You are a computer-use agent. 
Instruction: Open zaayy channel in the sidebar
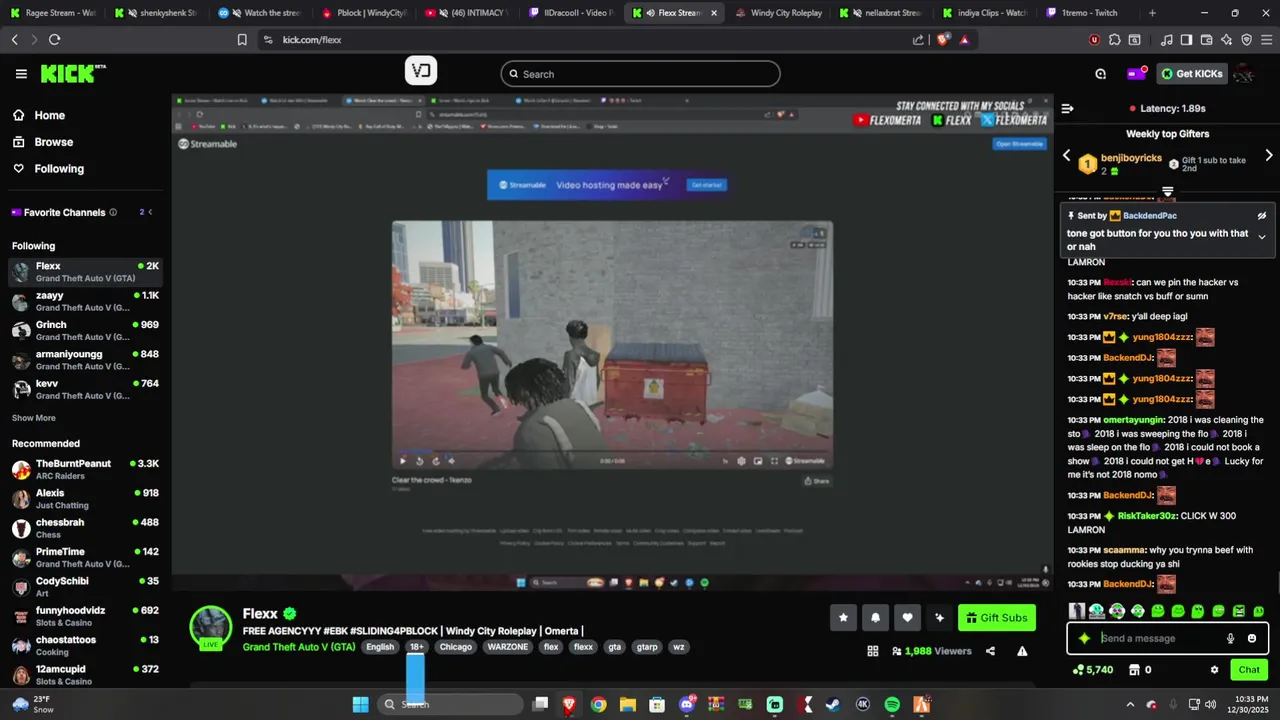tap(85, 301)
